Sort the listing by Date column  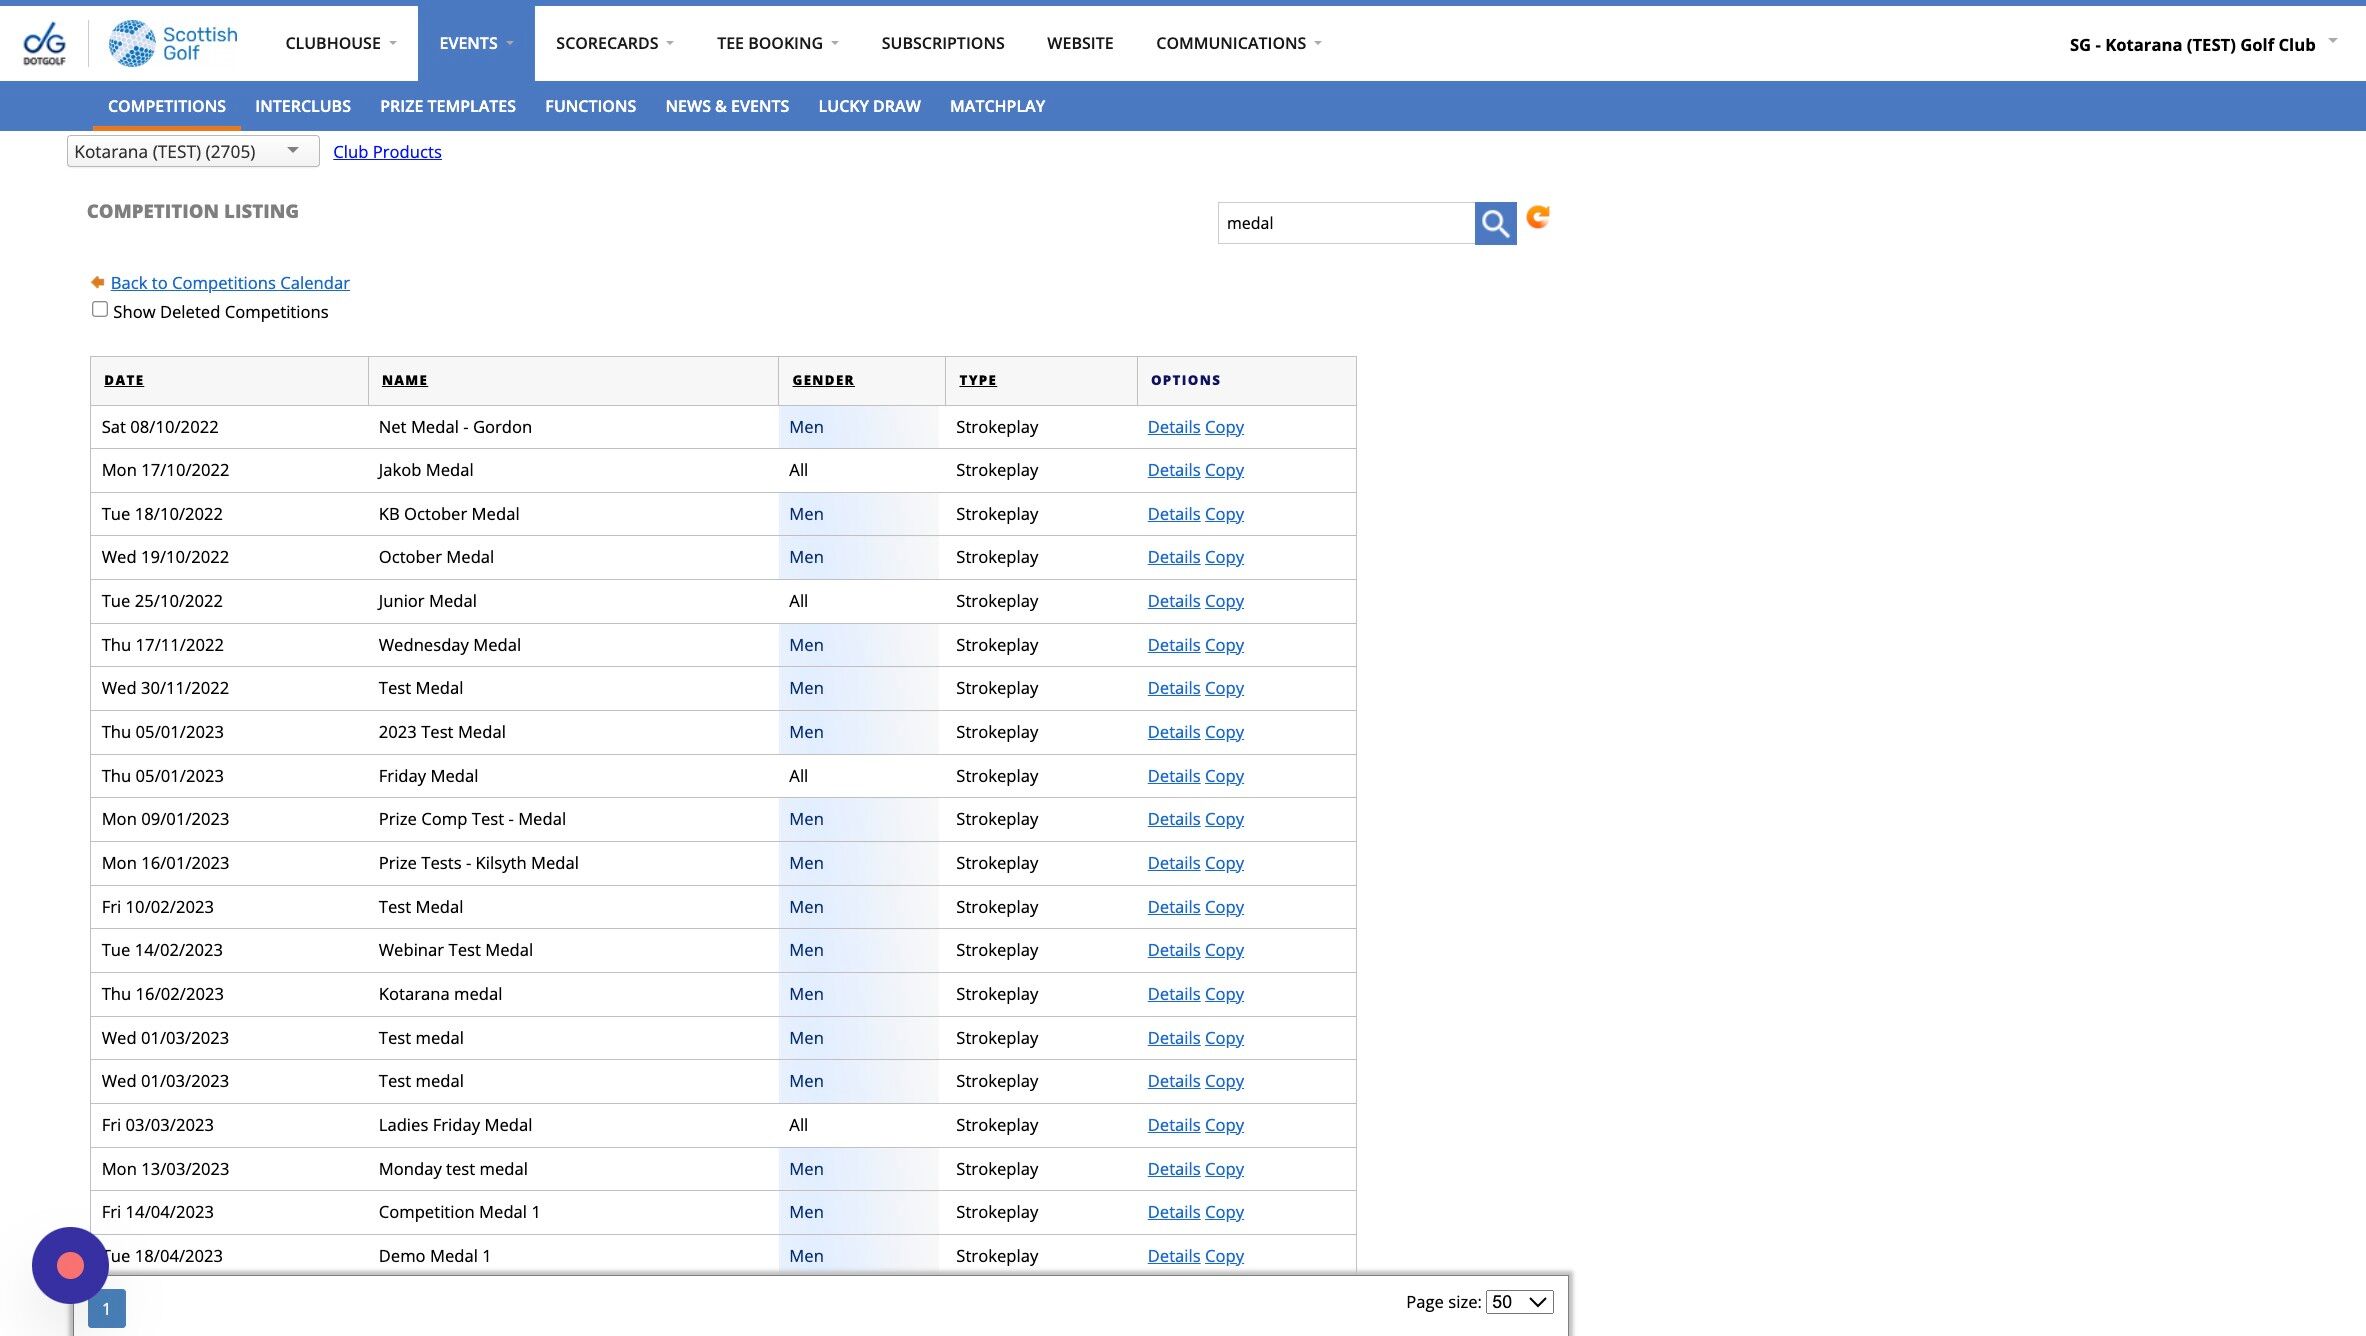pos(124,380)
